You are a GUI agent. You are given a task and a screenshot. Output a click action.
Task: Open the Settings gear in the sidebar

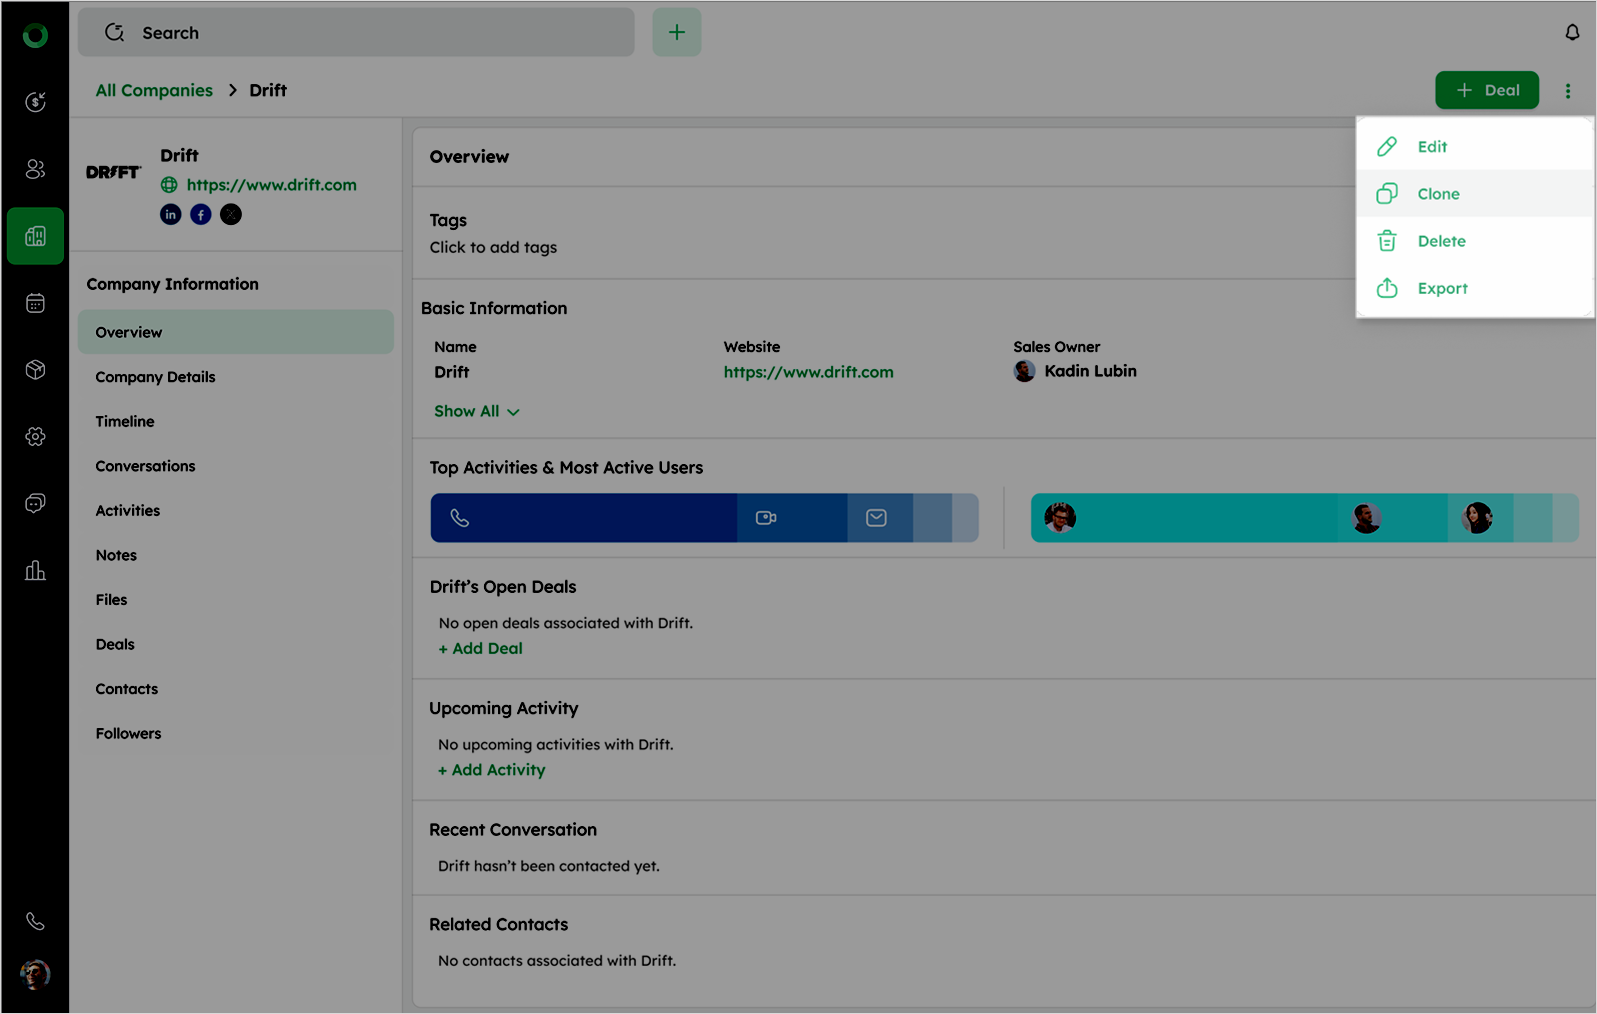click(35, 437)
